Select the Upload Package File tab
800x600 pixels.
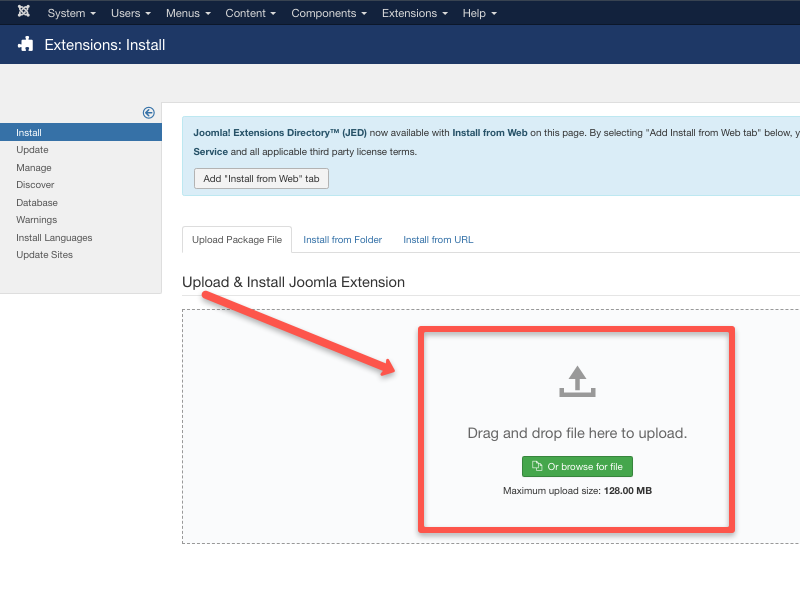click(x=237, y=240)
